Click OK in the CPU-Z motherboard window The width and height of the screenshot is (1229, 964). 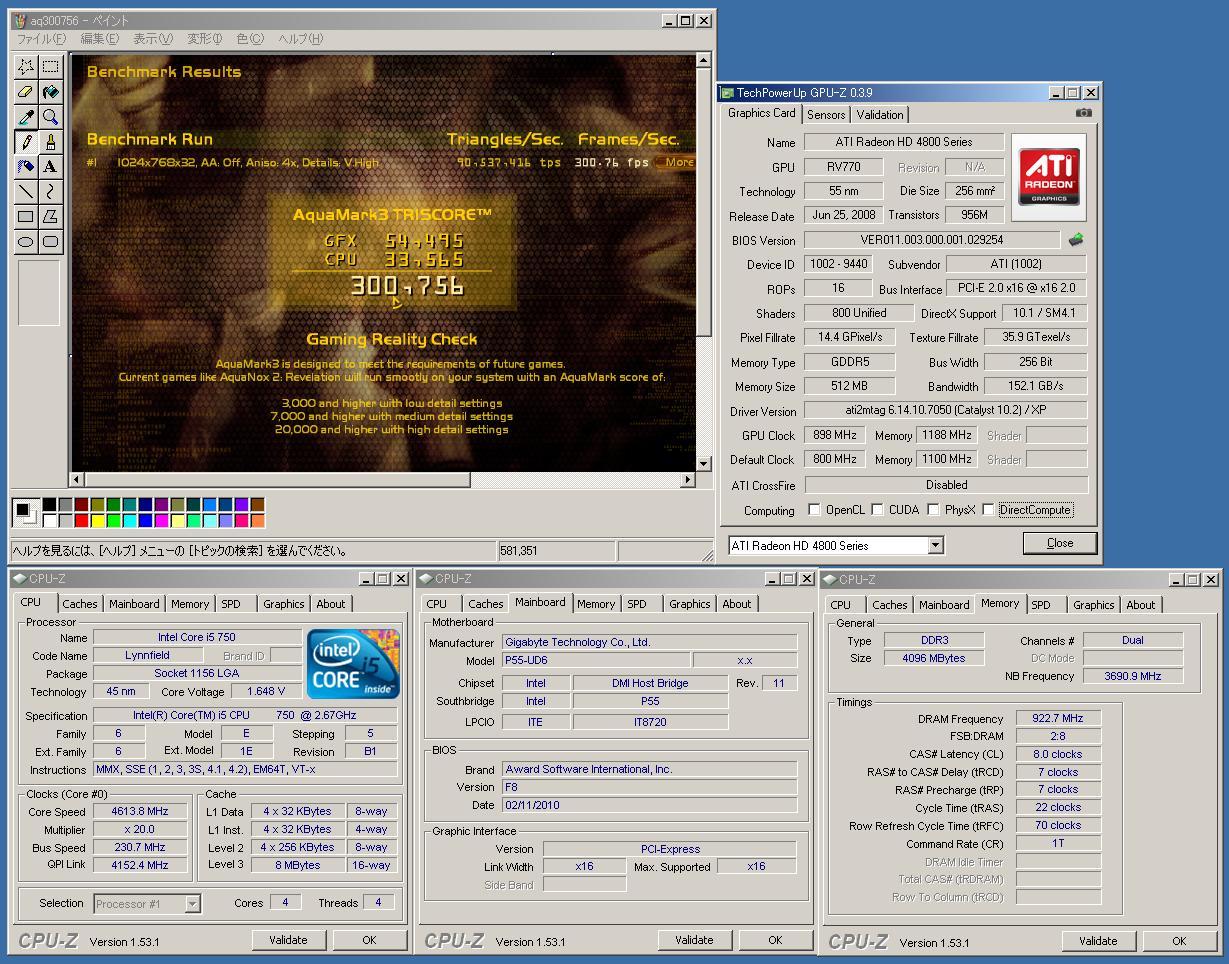click(x=775, y=940)
